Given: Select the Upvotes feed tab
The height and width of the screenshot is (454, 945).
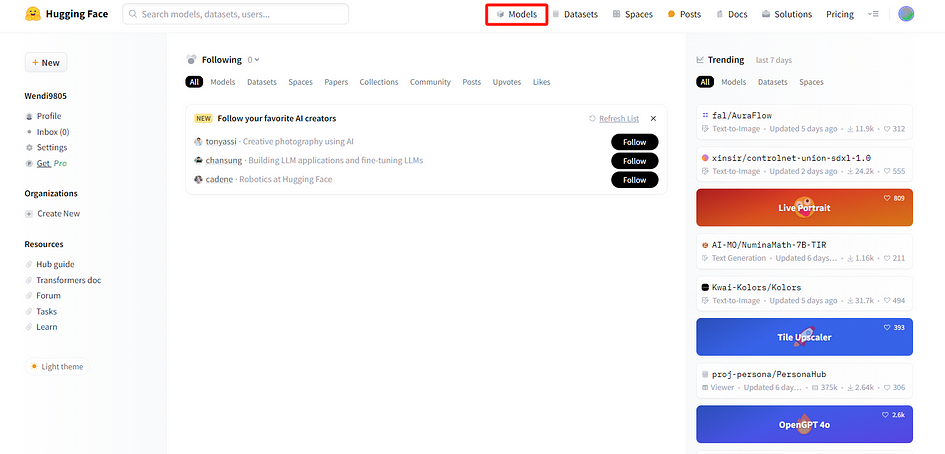Looking at the screenshot, I should pyautogui.click(x=507, y=82).
